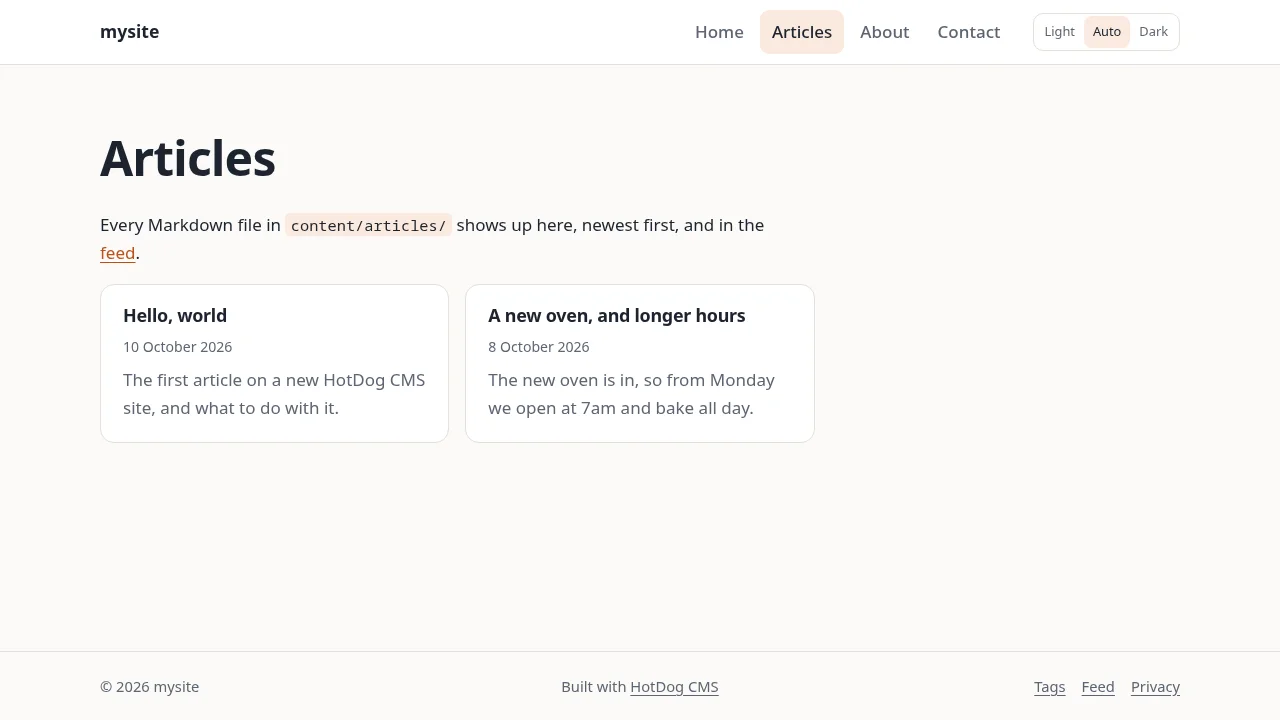Viewport: 1280px width, 720px height.
Task: Click the © 2026 mysite copyright text
Action: (x=149, y=687)
